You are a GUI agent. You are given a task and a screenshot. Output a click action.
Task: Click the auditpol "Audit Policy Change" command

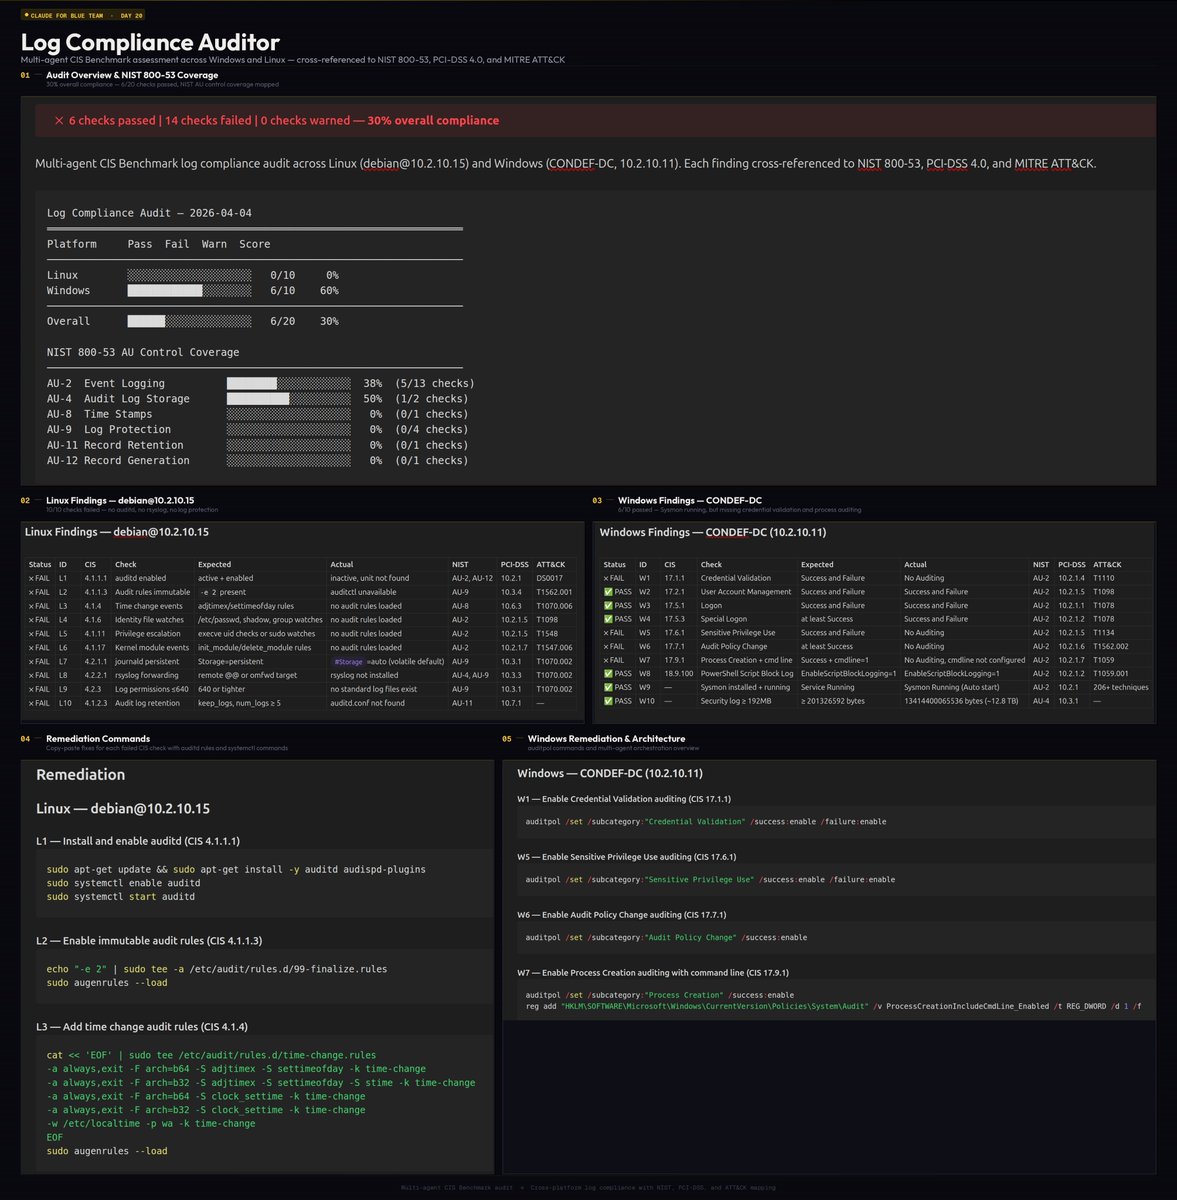(x=666, y=938)
